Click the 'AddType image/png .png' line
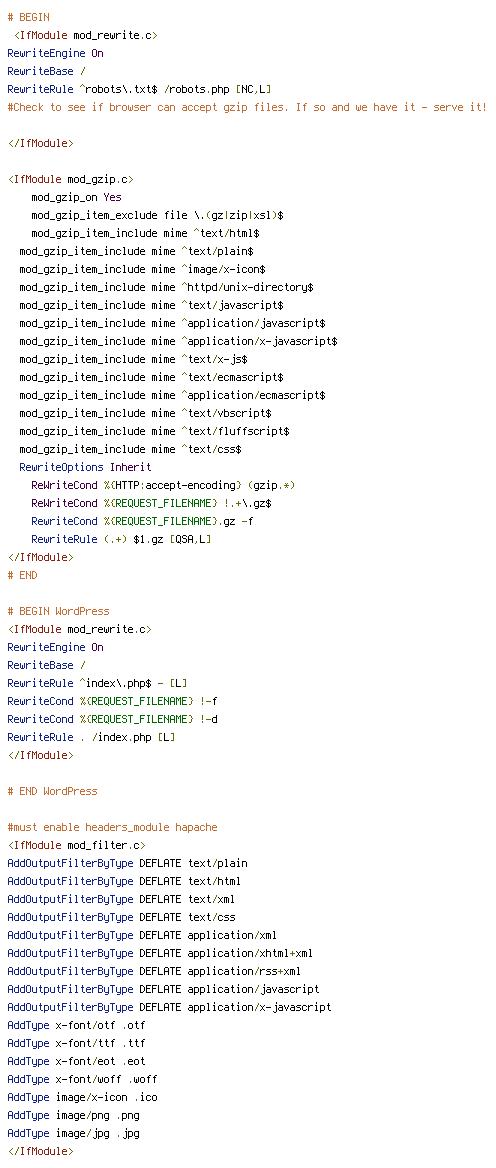Screen dimensions: 496x1168 pyautogui.click(x=74, y=1115)
